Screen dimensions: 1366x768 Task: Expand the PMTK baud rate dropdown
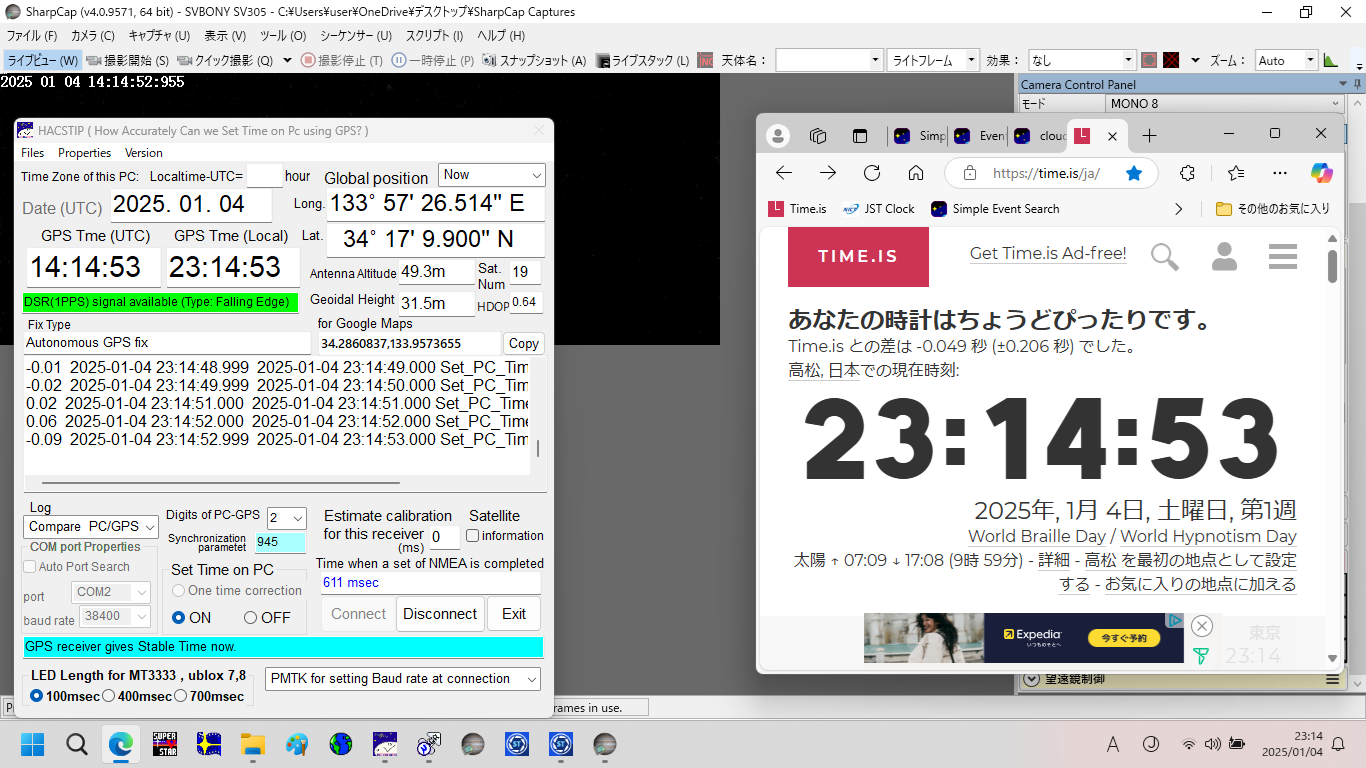pyautogui.click(x=403, y=679)
